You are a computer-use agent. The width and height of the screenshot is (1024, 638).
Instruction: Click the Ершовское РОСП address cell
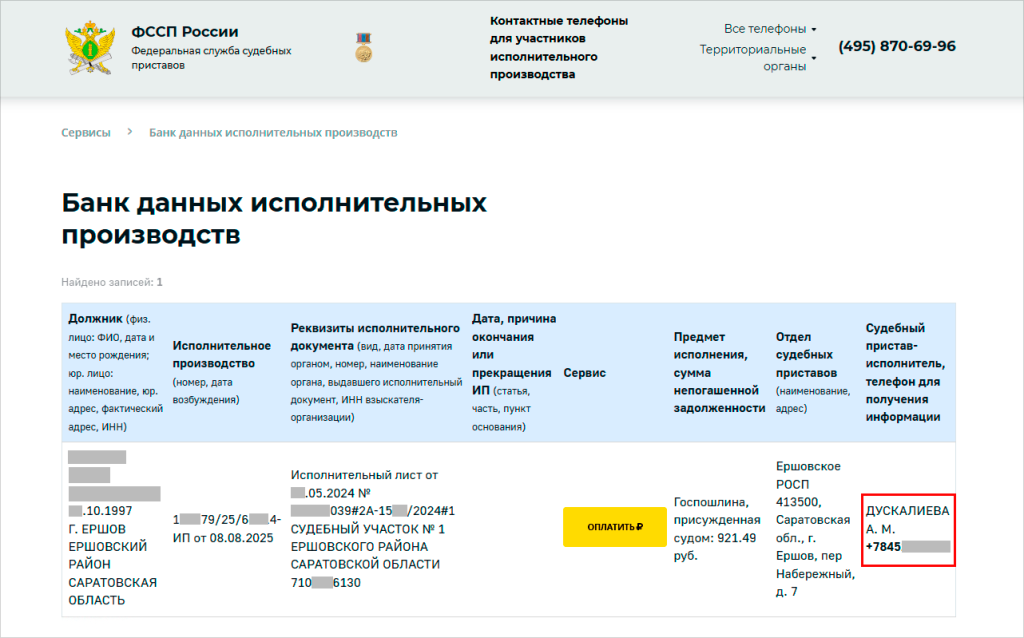[814, 528]
